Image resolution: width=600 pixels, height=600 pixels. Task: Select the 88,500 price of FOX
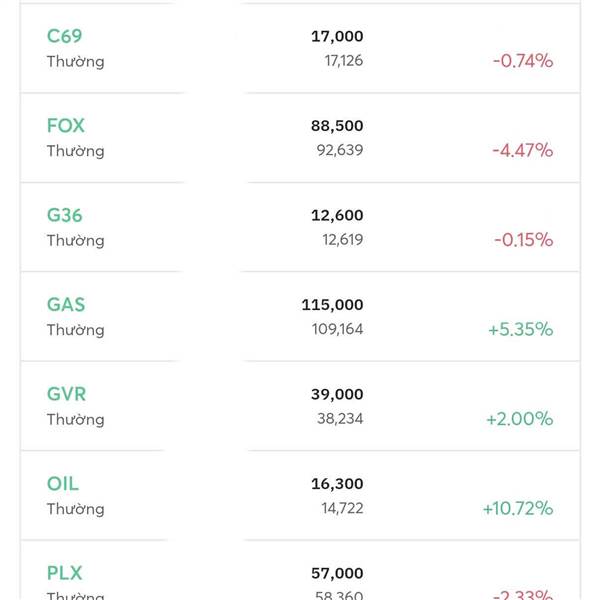pyautogui.click(x=337, y=126)
